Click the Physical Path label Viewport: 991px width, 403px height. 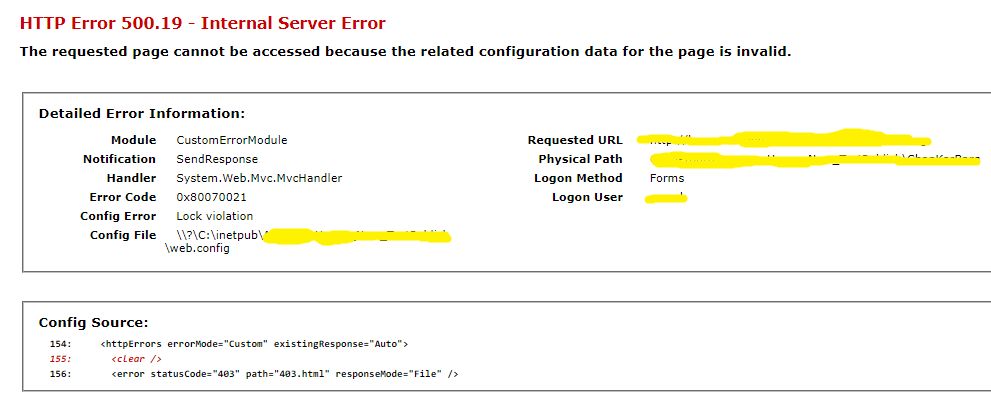pyautogui.click(x=580, y=159)
